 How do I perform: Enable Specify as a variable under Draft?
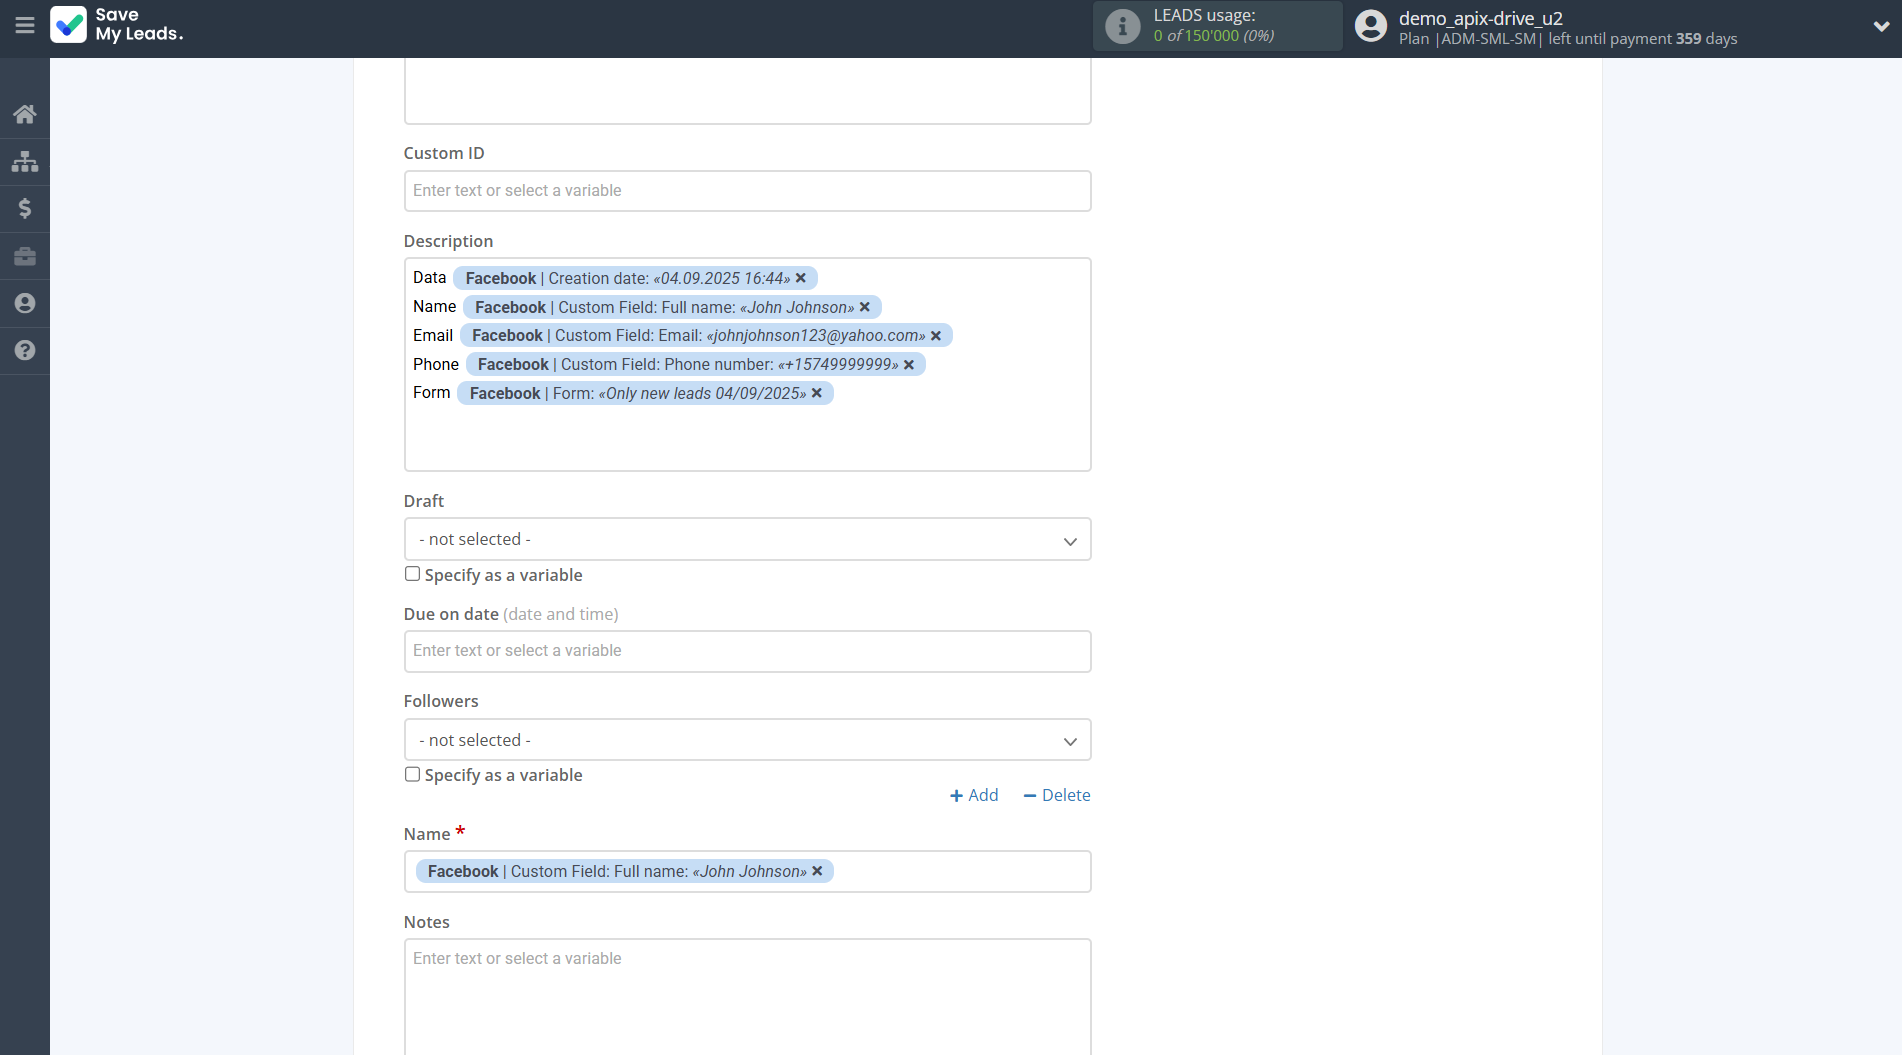click(x=412, y=574)
